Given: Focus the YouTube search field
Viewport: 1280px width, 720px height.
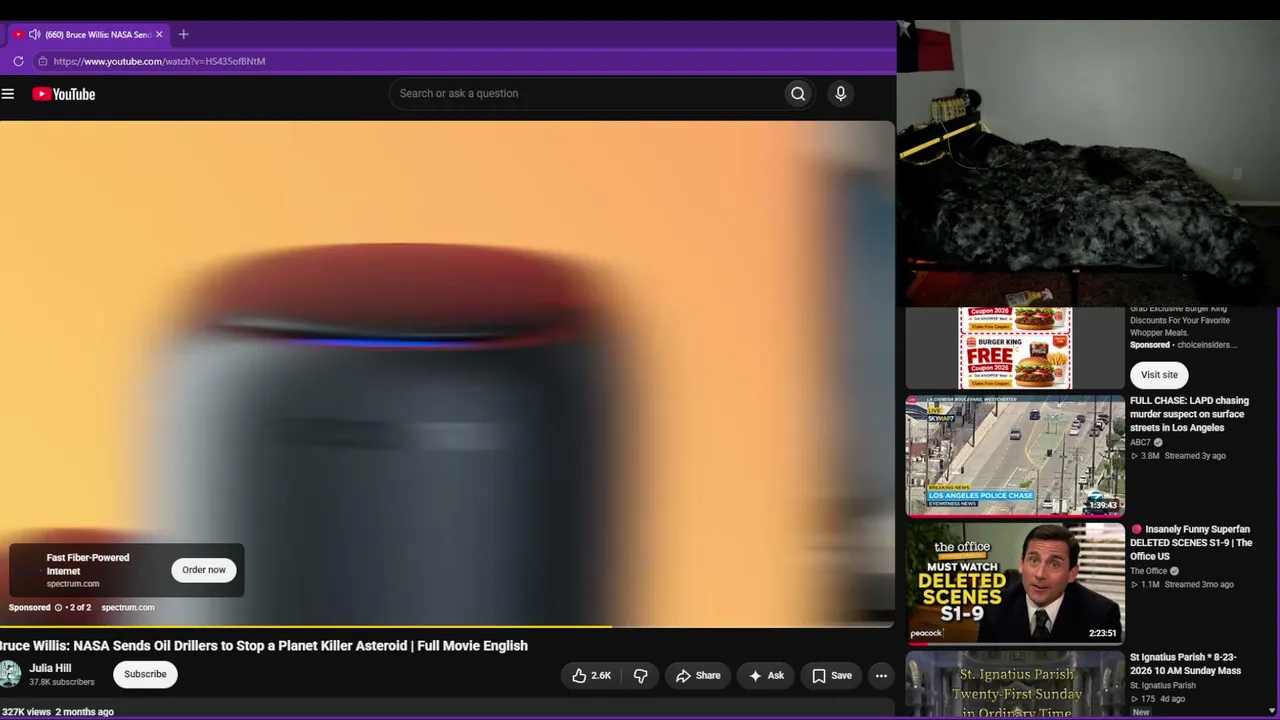Looking at the screenshot, I should (x=587, y=94).
